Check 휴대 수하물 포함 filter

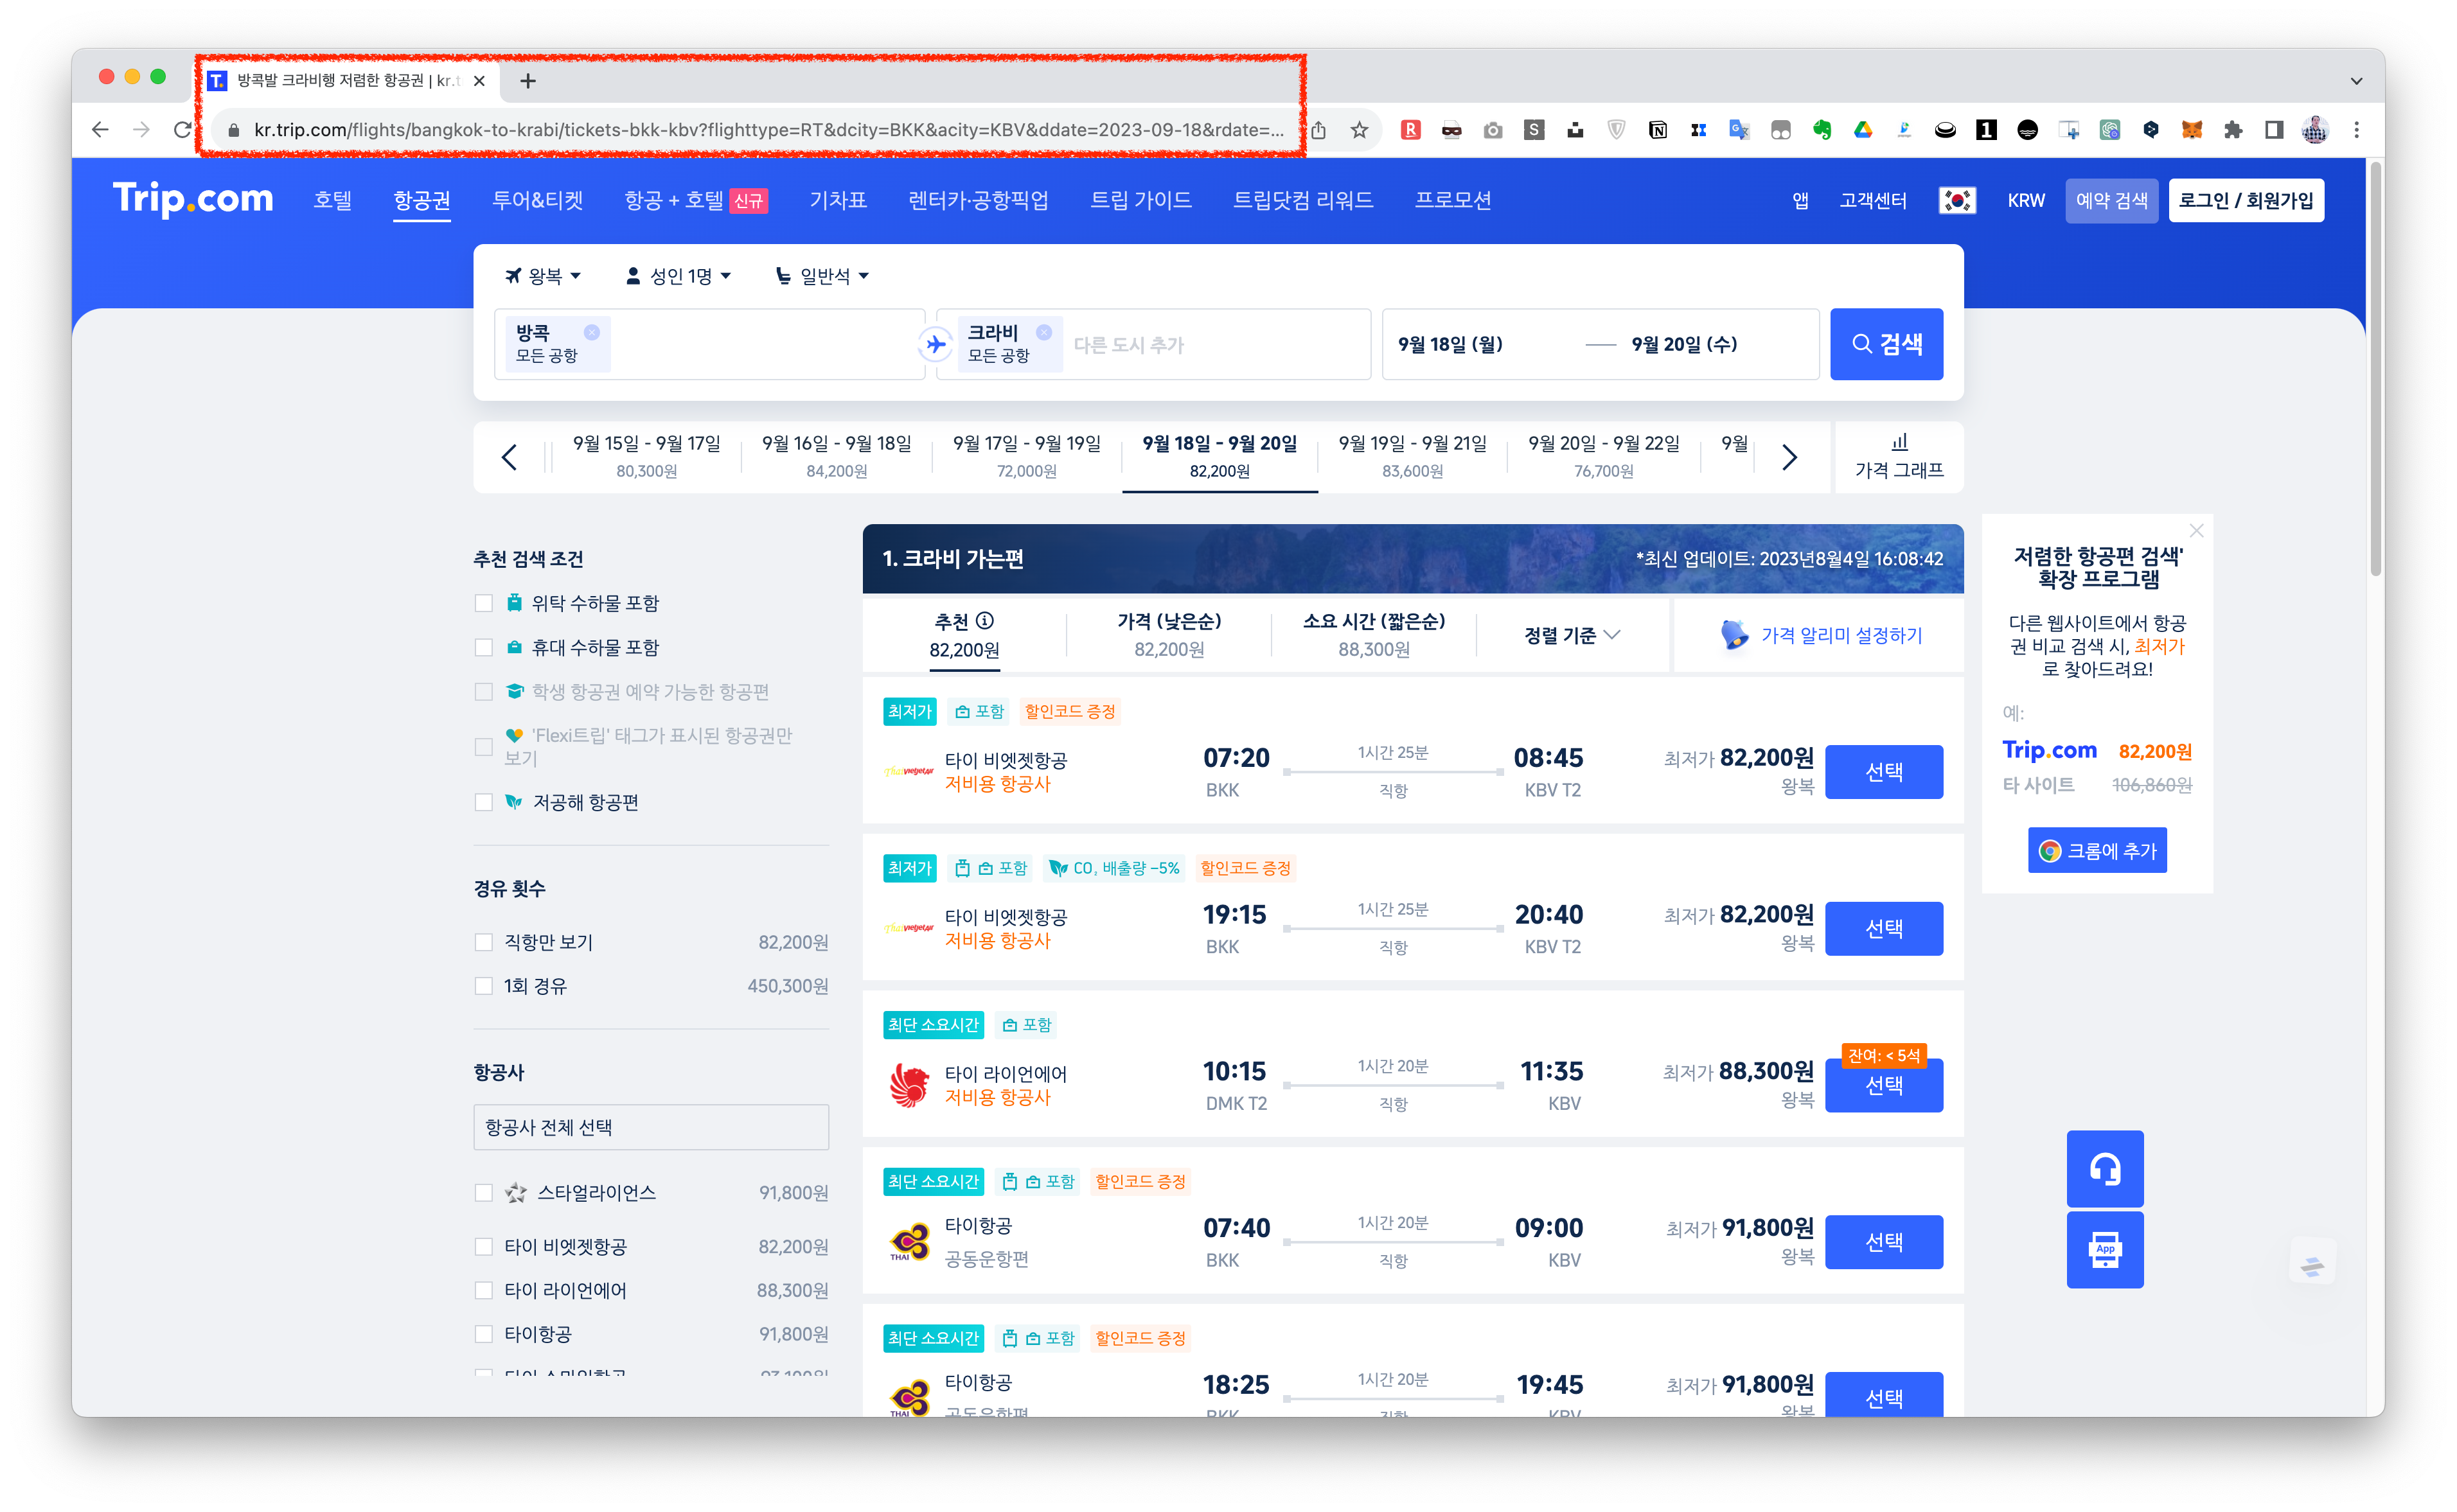point(484,647)
